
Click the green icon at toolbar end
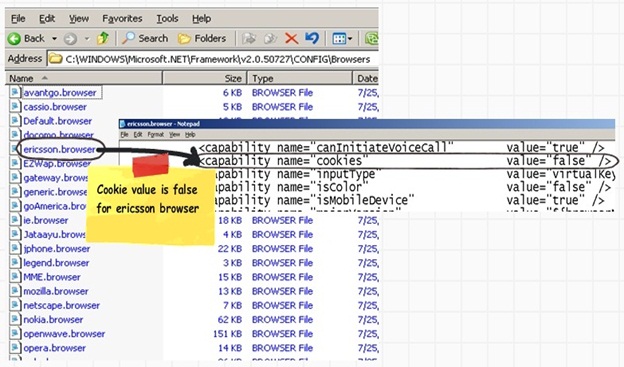point(371,39)
